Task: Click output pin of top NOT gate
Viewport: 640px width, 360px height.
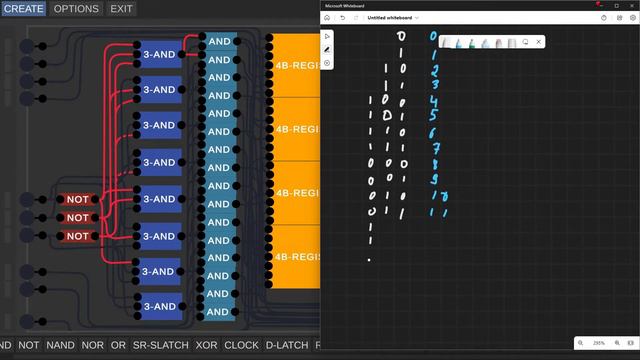Action: coord(95,199)
